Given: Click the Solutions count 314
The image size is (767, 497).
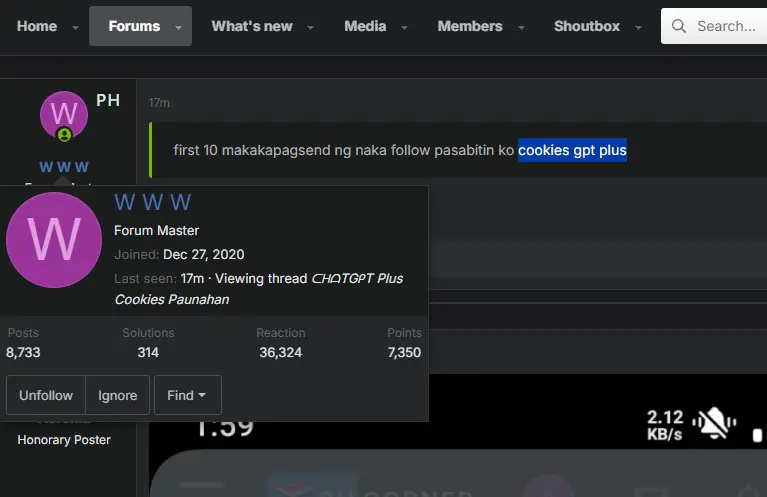Looking at the screenshot, I should (148, 352).
